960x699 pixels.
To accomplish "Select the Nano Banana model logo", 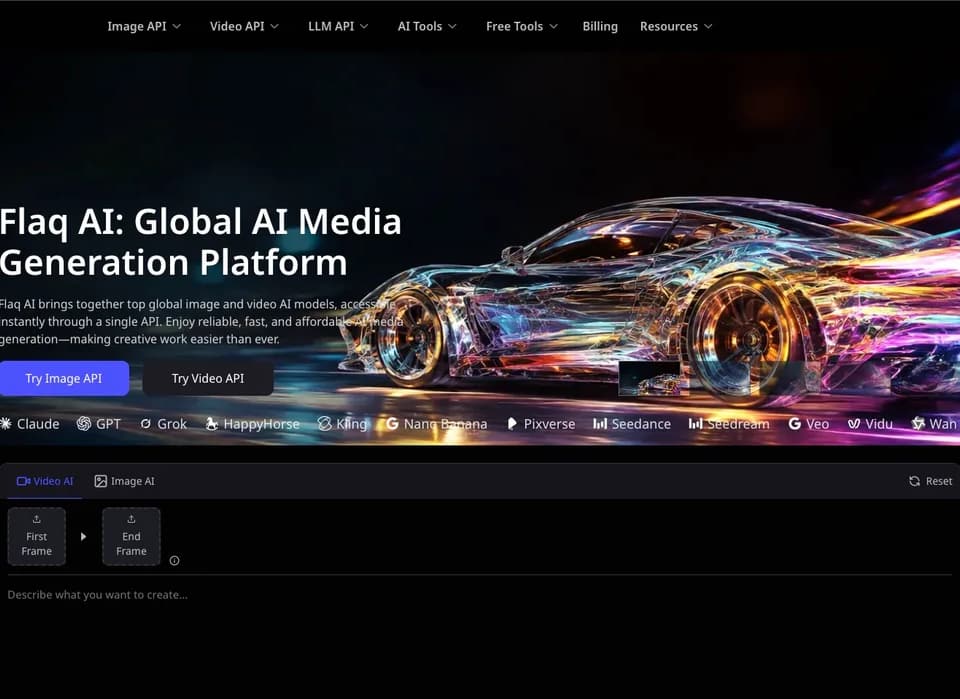I will [x=437, y=424].
